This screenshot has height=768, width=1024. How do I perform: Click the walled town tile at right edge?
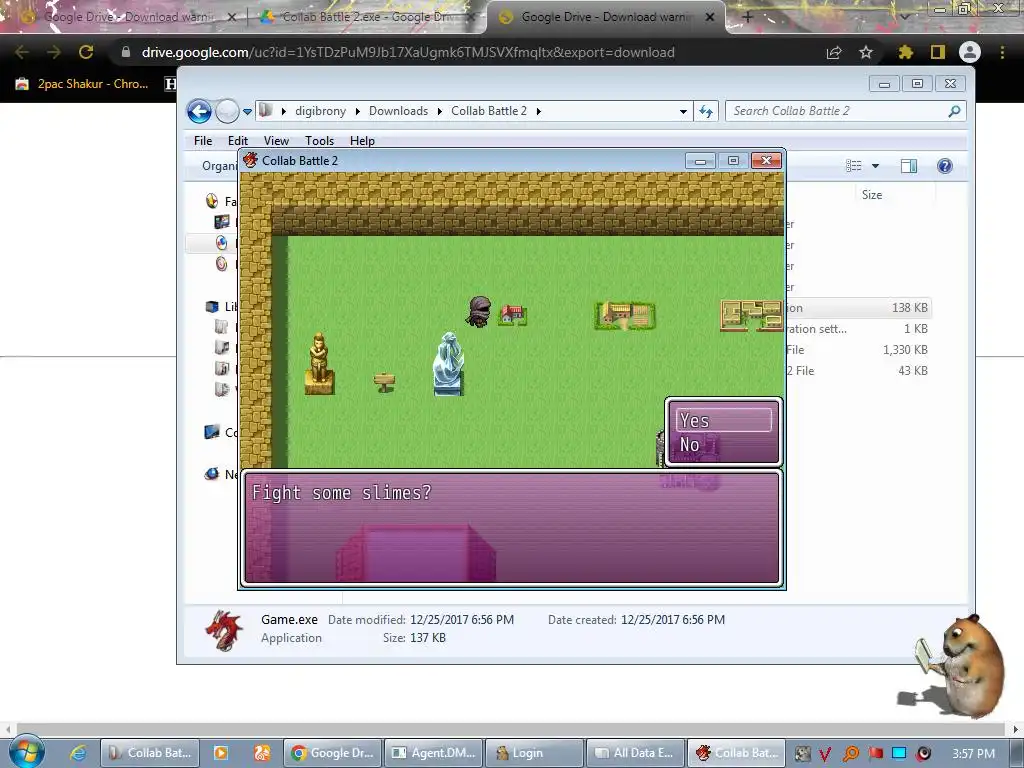pyautogui.click(x=751, y=315)
